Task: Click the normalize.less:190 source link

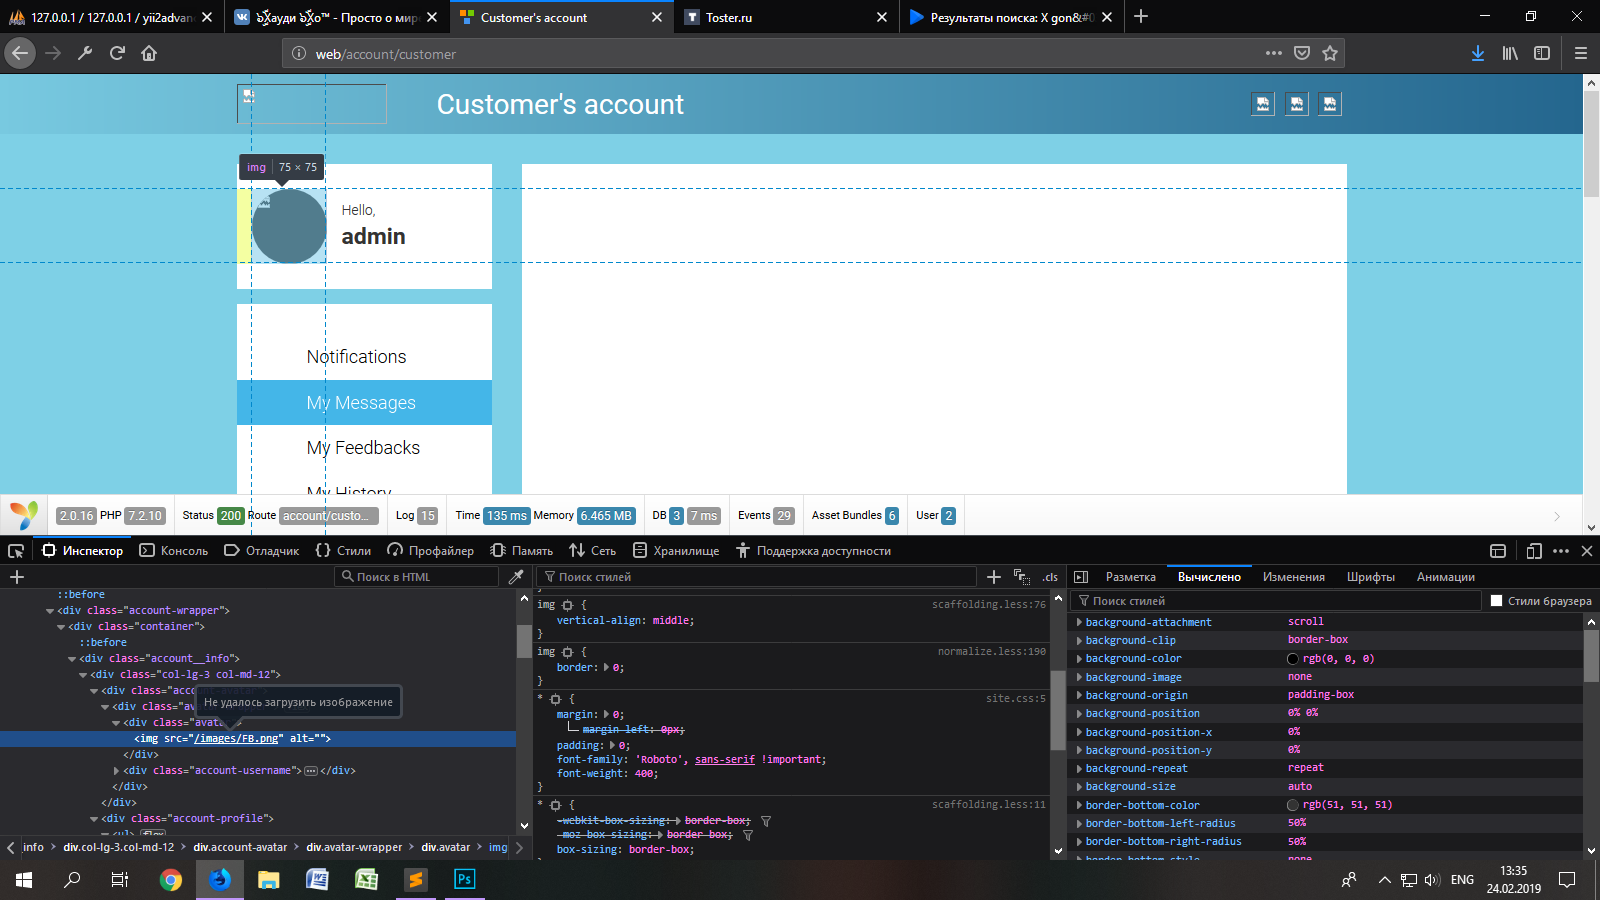Action: tap(991, 652)
